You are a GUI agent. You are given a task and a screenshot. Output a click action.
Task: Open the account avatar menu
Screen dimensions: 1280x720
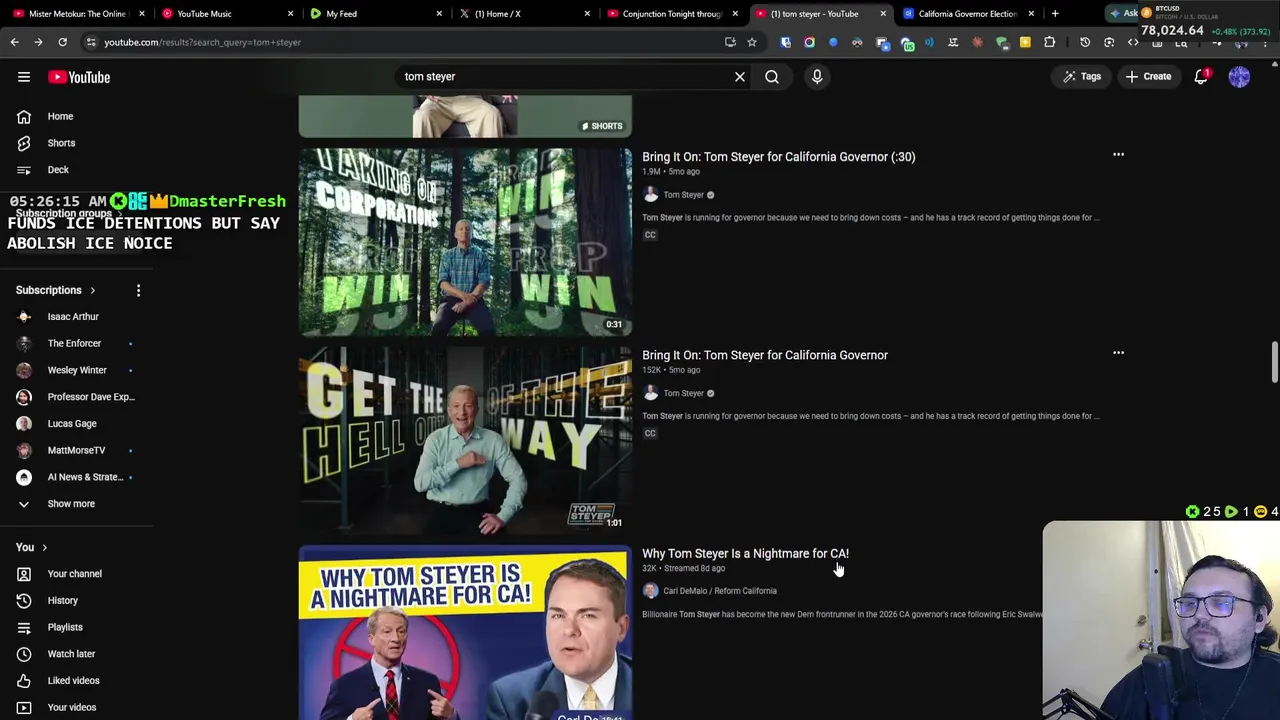(1239, 77)
